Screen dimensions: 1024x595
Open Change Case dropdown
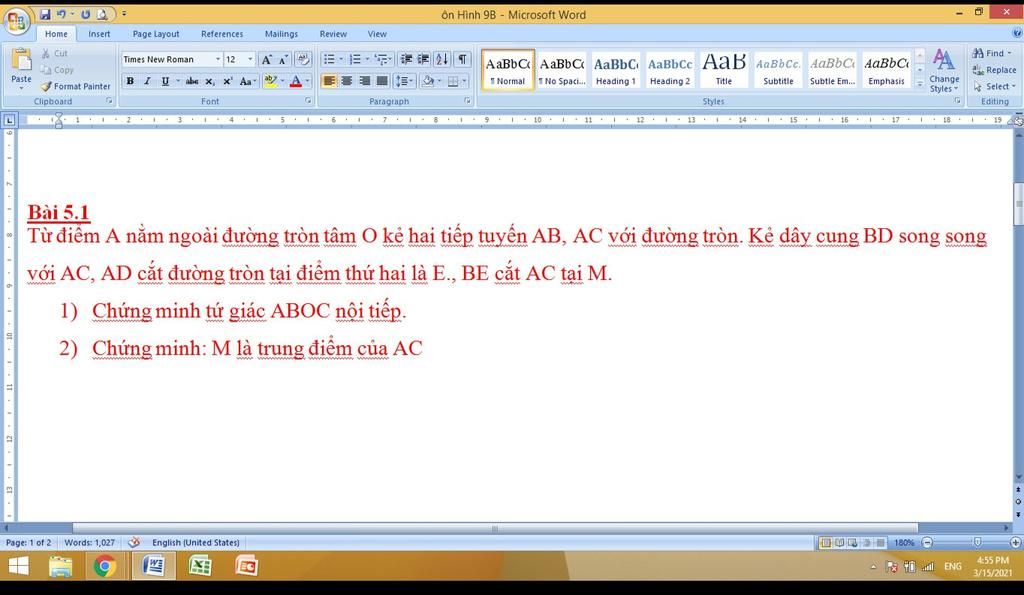[x=247, y=81]
